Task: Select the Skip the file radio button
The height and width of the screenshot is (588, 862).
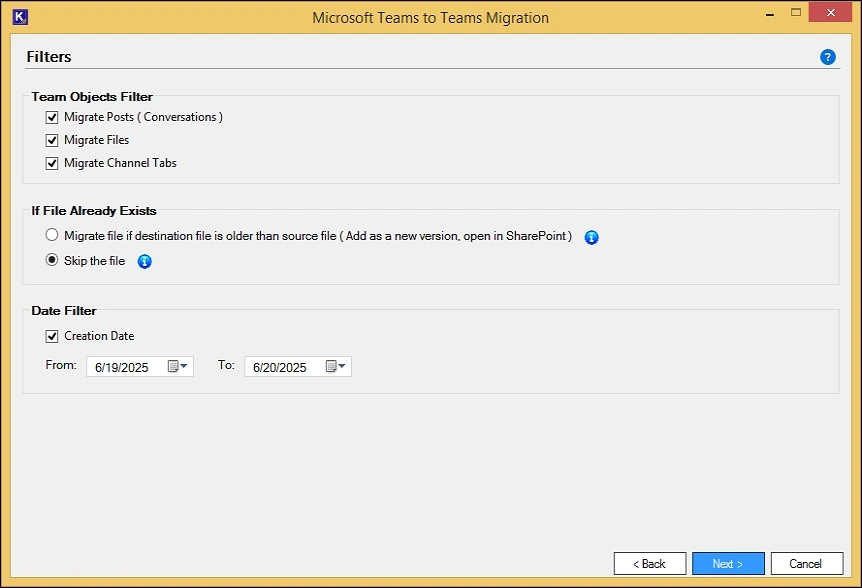Action: pyautogui.click(x=52, y=260)
